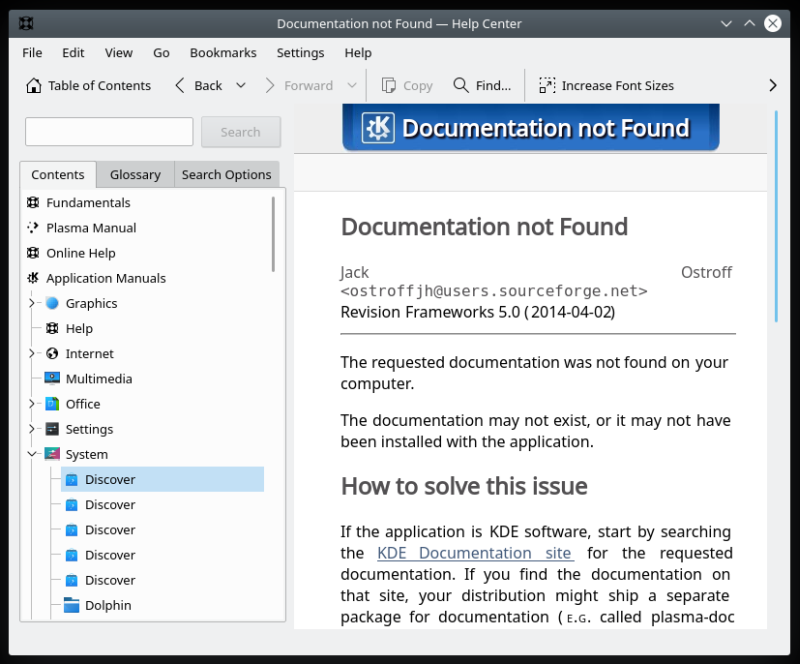Click the Online Help globe icon
The width and height of the screenshot is (800, 664).
(33, 253)
